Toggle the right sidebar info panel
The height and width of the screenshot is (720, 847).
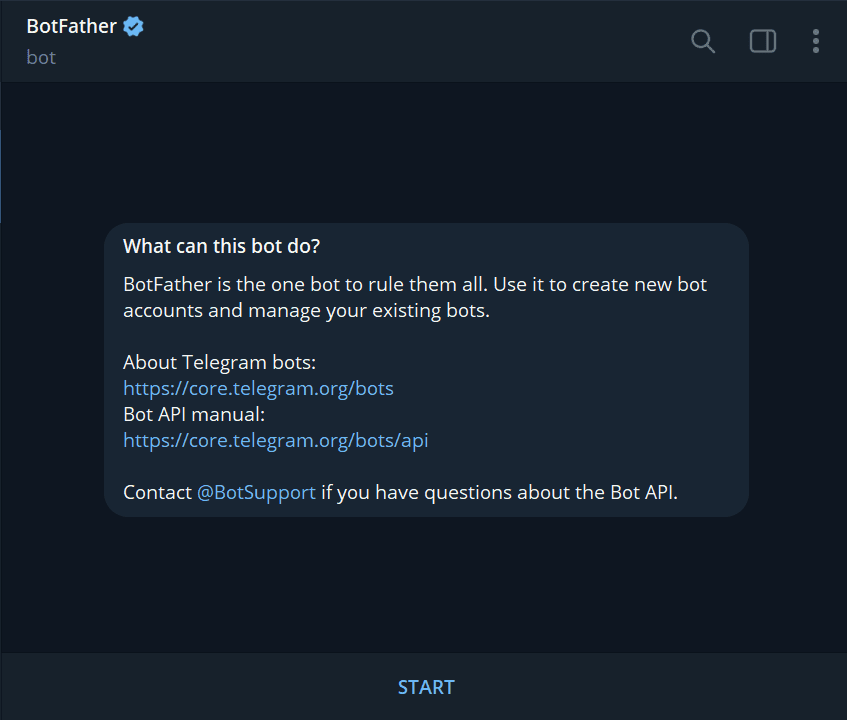click(x=763, y=41)
